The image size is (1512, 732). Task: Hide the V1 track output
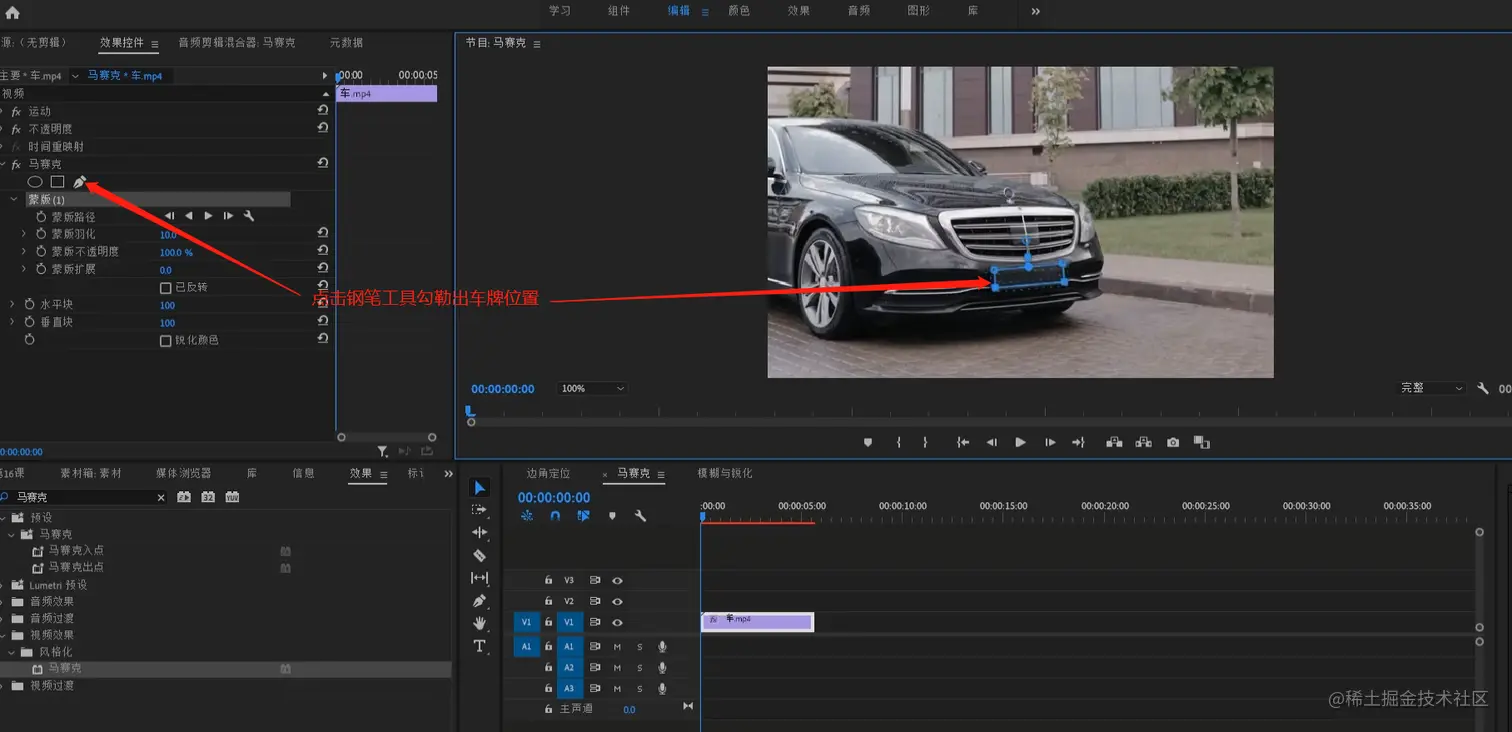click(618, 622)
